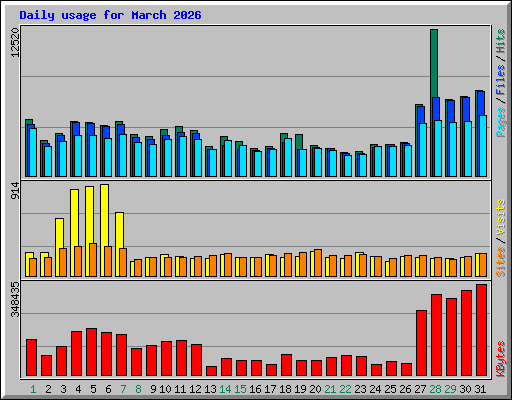
Task: Click the red KBytes bar for day 27
Action: (421, 343)
